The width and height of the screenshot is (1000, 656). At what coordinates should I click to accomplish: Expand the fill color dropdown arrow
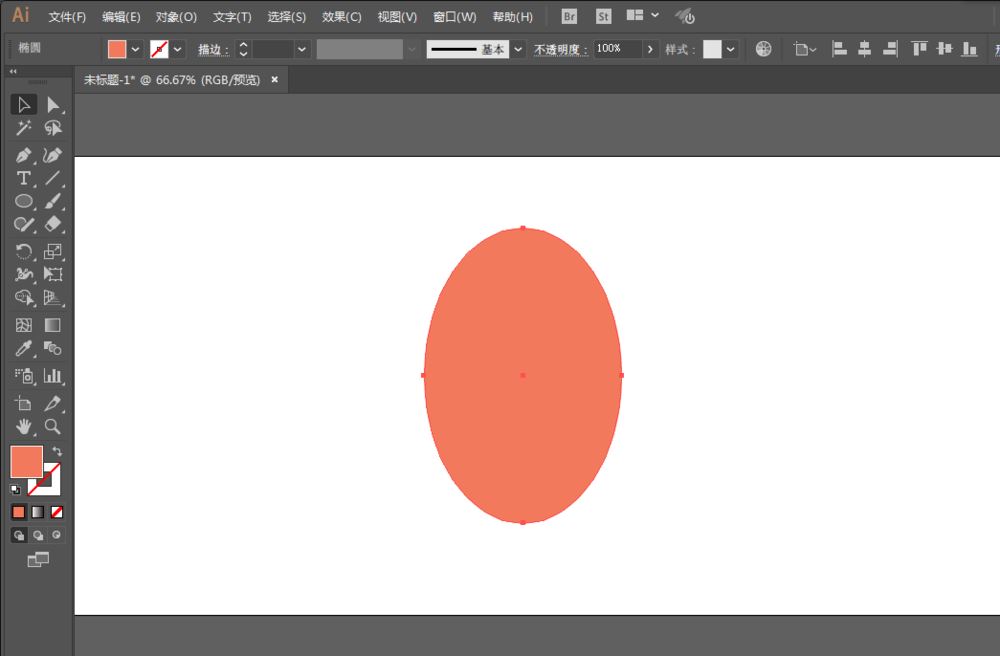coord(136,49)
